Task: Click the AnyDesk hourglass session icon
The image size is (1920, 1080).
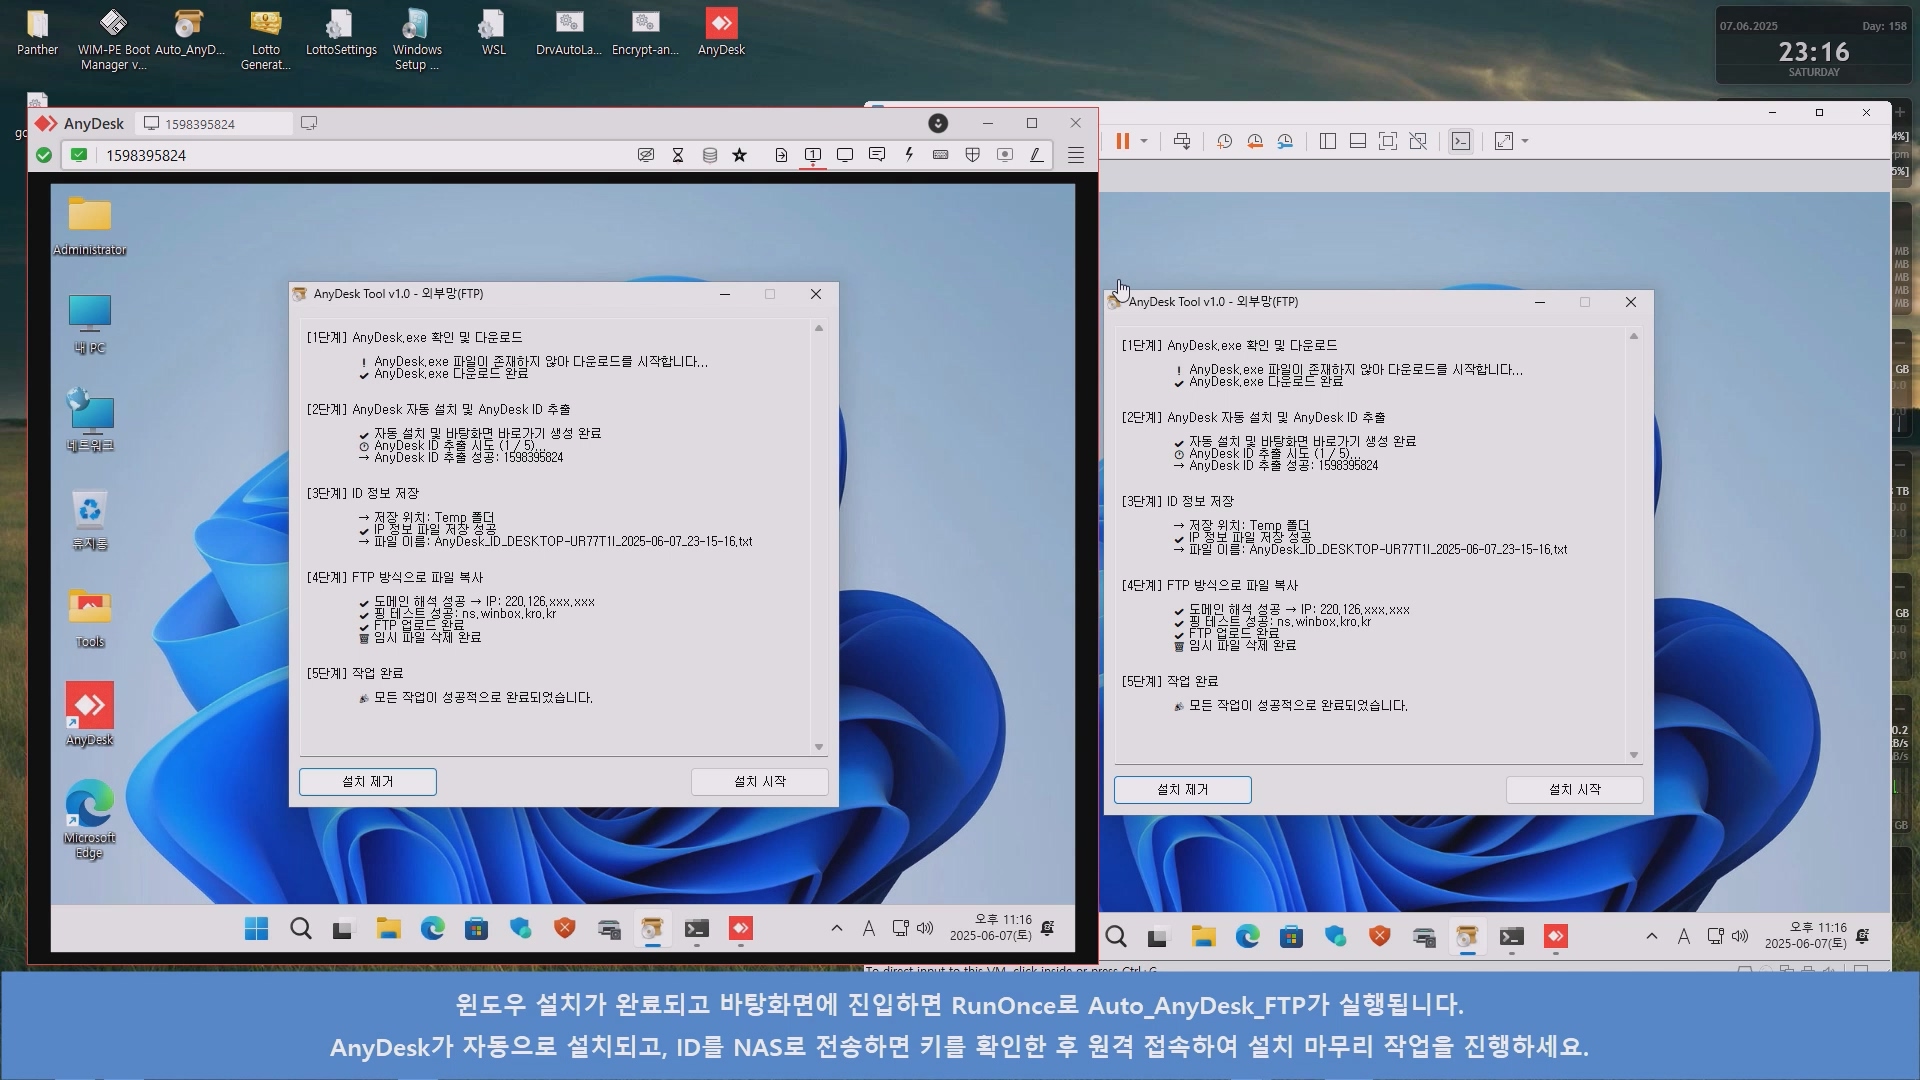Action: (678, 155)
